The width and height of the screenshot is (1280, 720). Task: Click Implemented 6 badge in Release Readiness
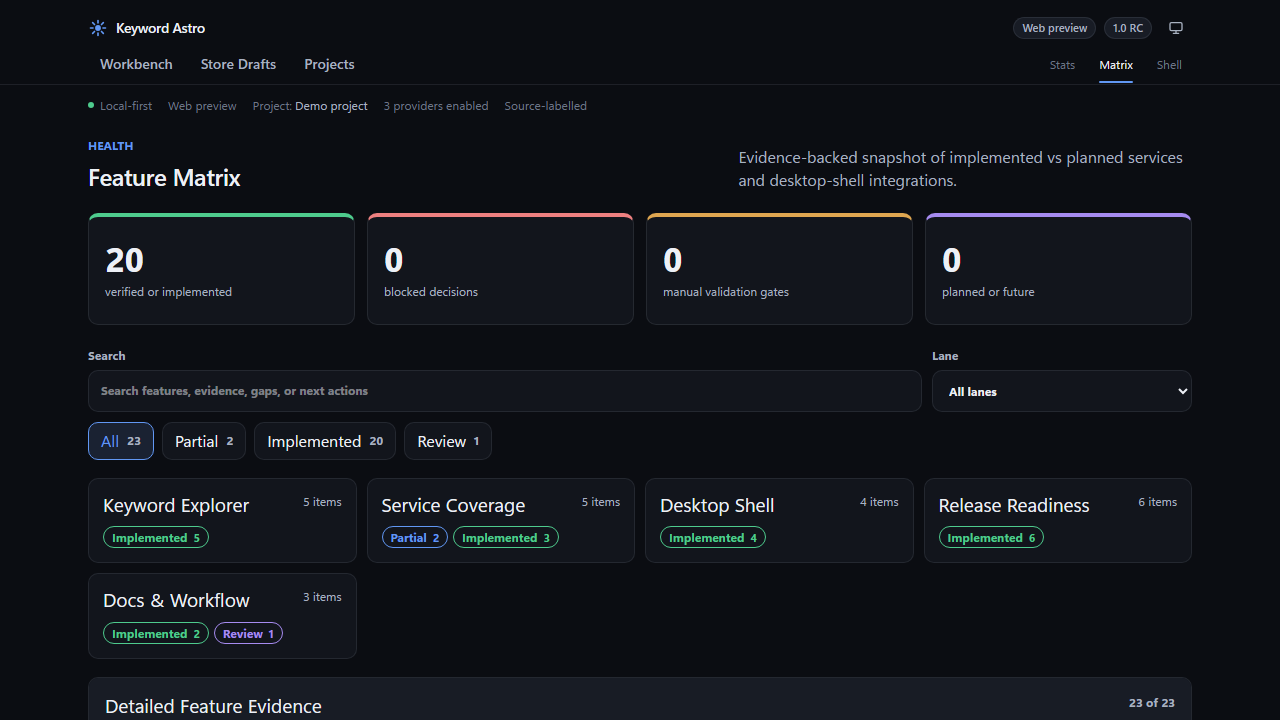pos(991,538)
